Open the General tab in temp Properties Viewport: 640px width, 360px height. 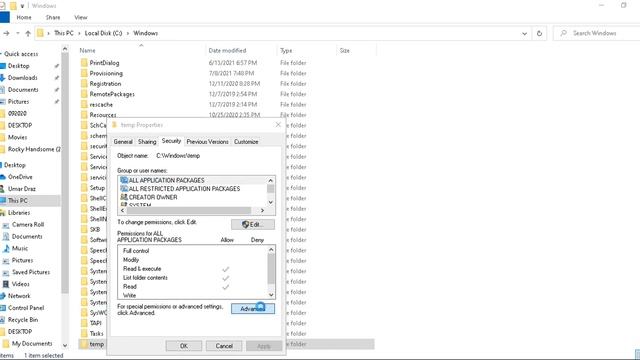[x=123, y=142]
